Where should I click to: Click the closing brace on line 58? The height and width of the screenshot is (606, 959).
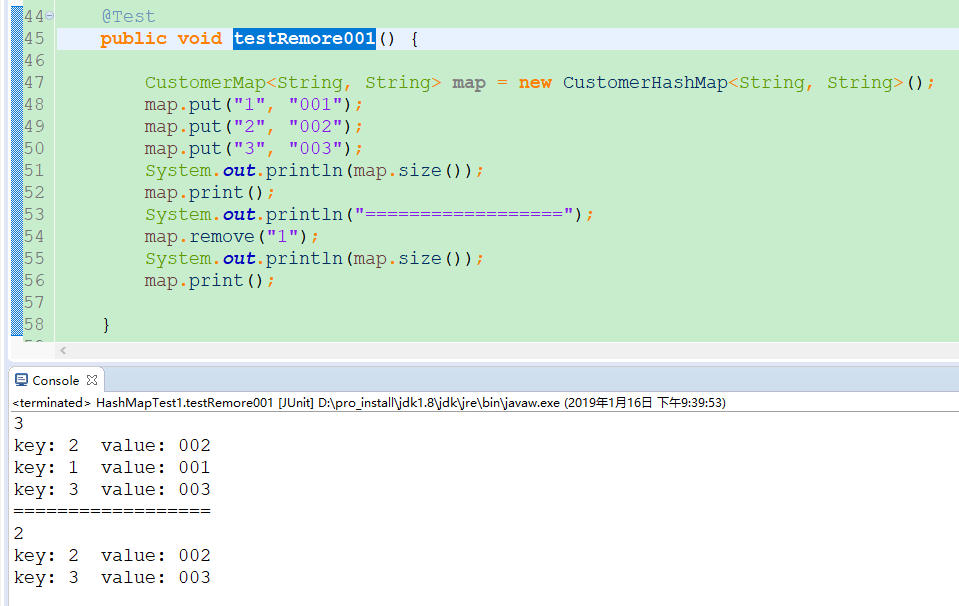pos(106,325)
